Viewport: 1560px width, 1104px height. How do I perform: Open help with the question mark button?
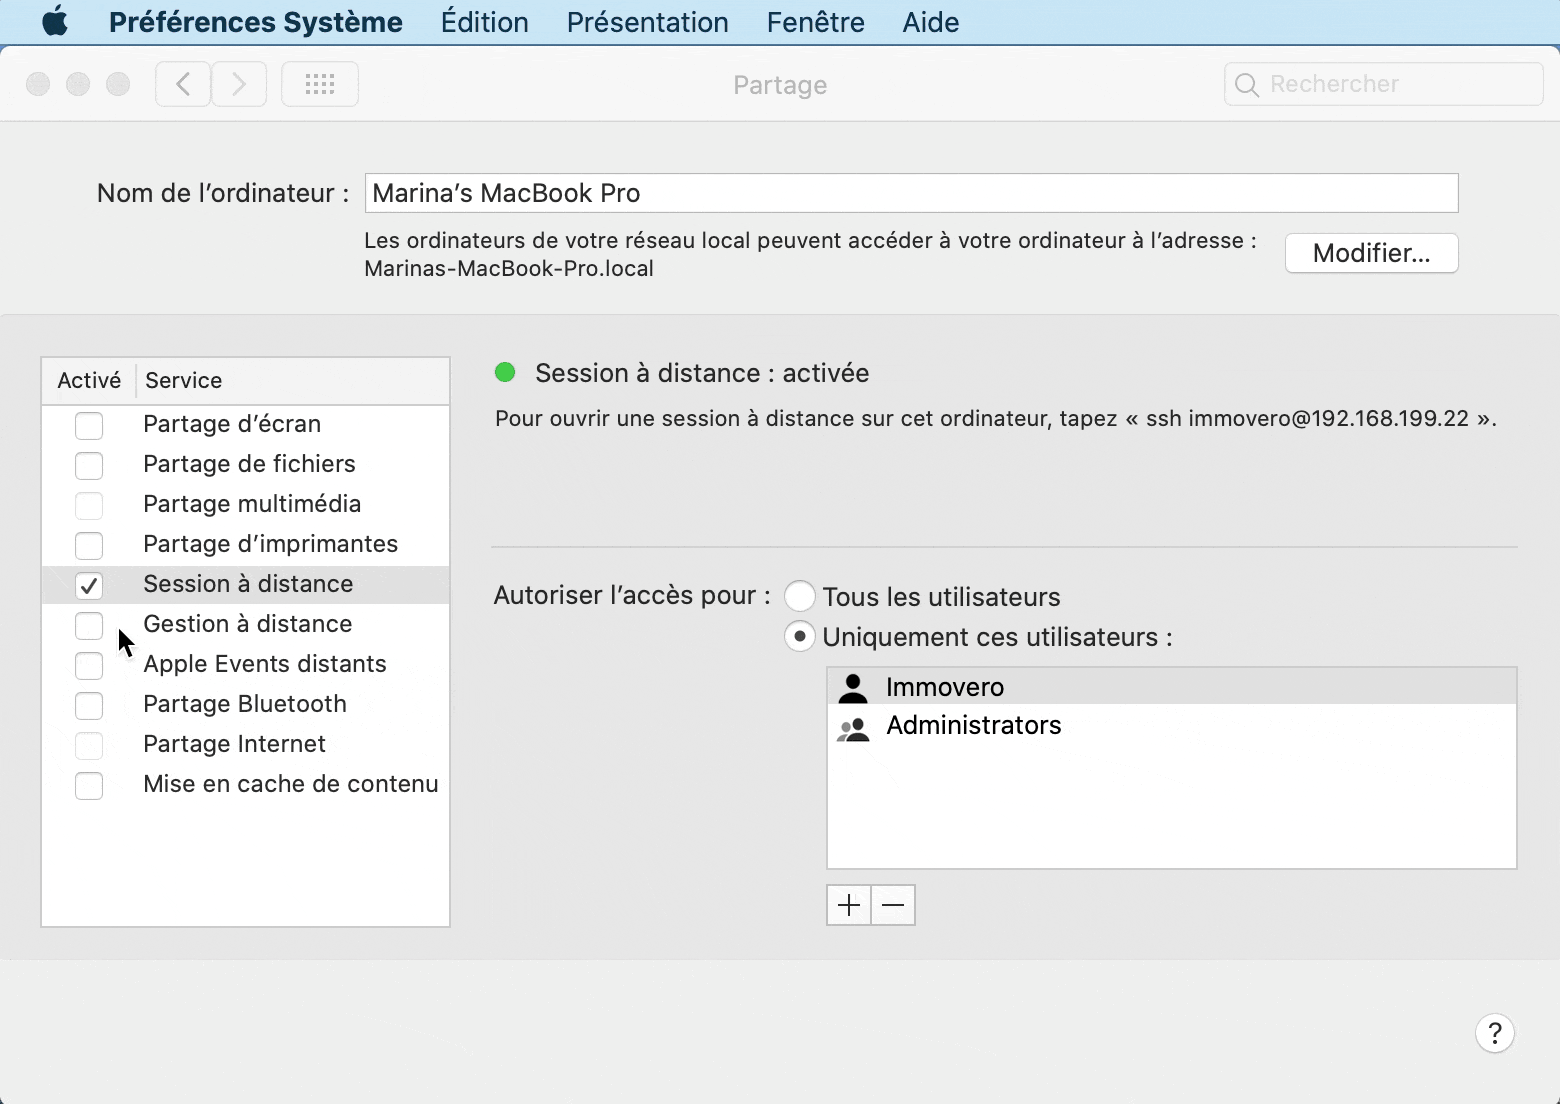click(x=1495, y=1033)
